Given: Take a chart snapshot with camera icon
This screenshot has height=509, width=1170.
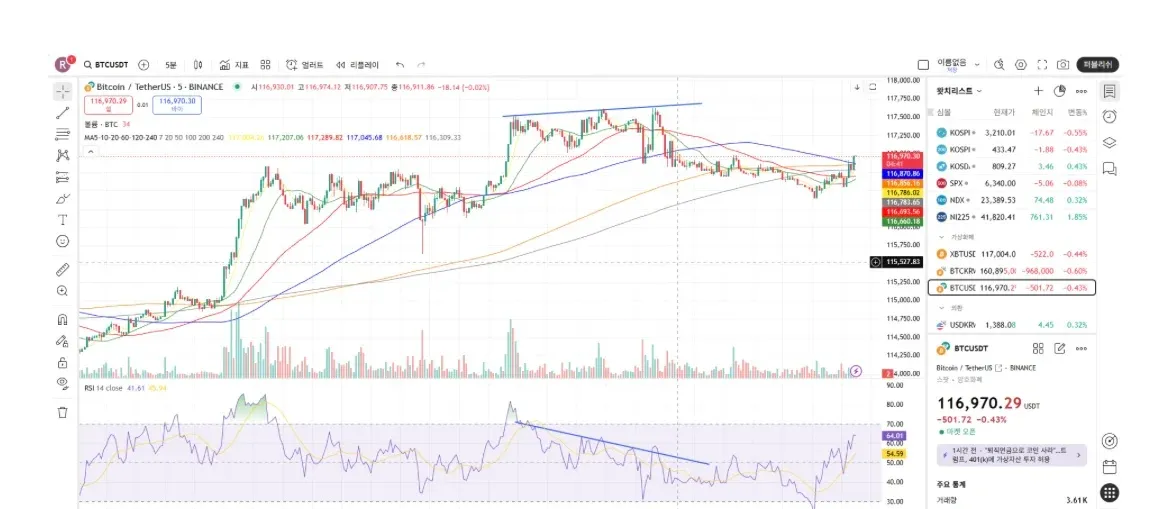Looking at the screenshot, I should [x=1063, y=65].
